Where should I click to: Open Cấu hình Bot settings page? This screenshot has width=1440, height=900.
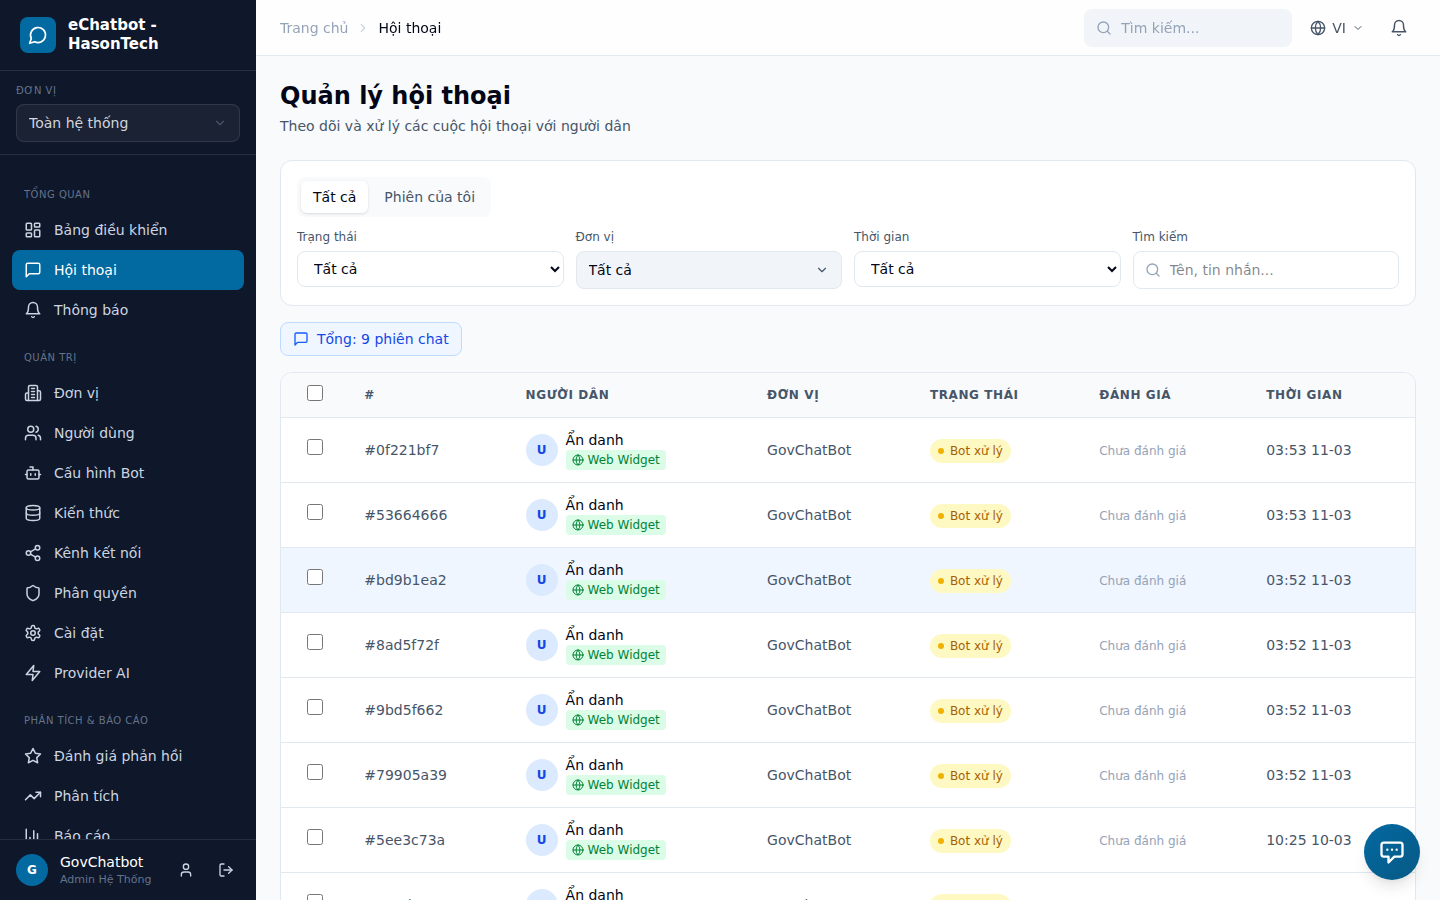click(x=98, y=473)
